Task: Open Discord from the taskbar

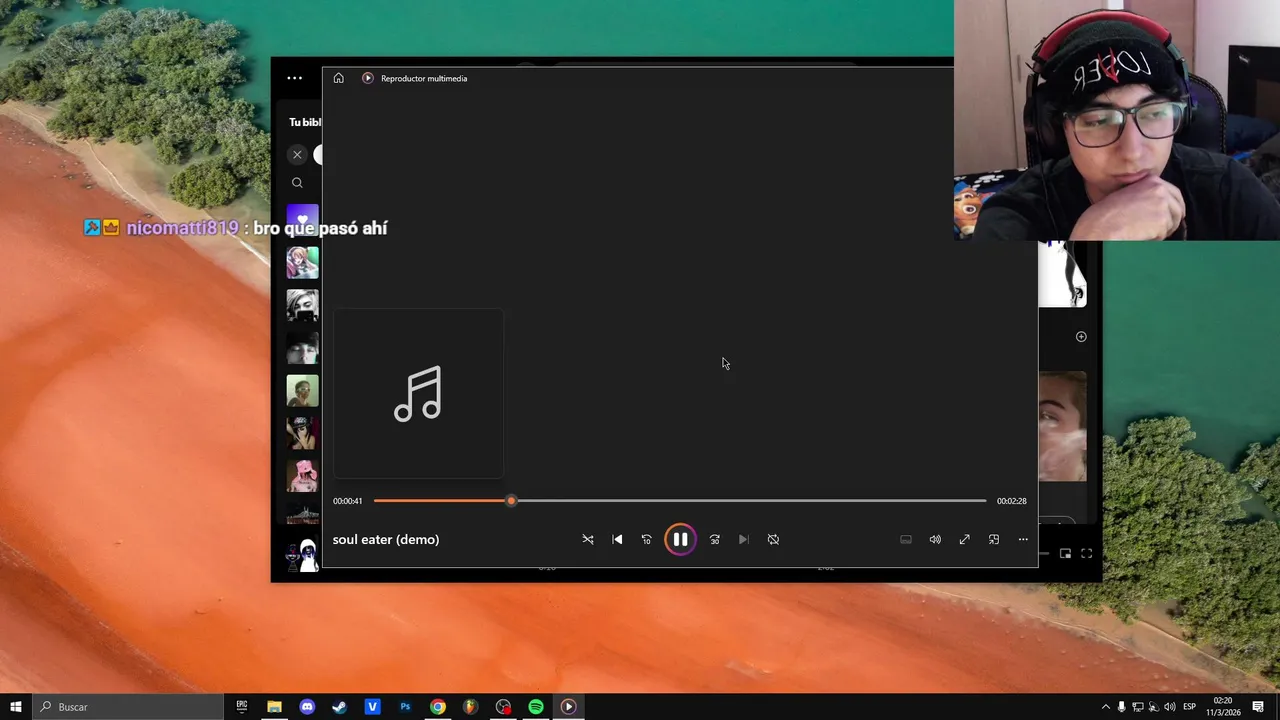Action: click(x=307, y=707)
